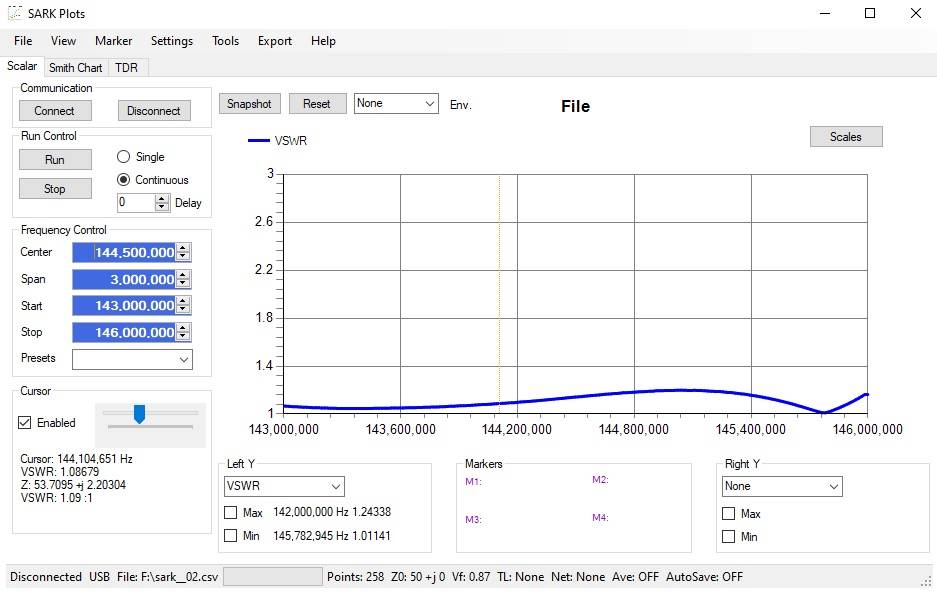Open the Tools menu

(x=225, y=41)
